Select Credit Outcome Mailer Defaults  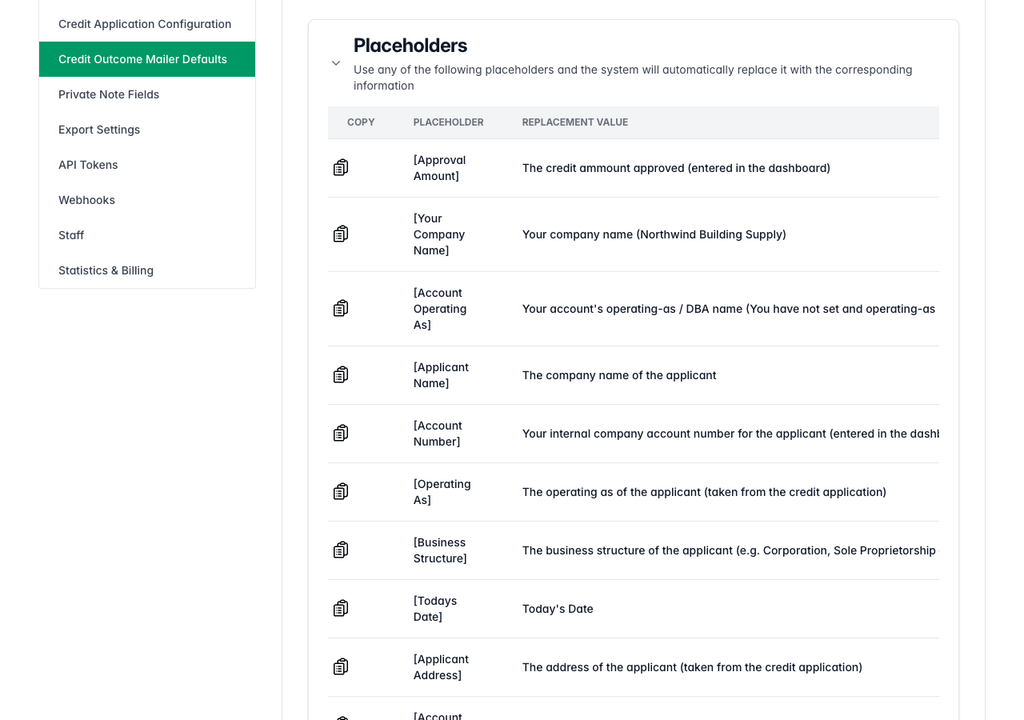[x=147, y=59]
